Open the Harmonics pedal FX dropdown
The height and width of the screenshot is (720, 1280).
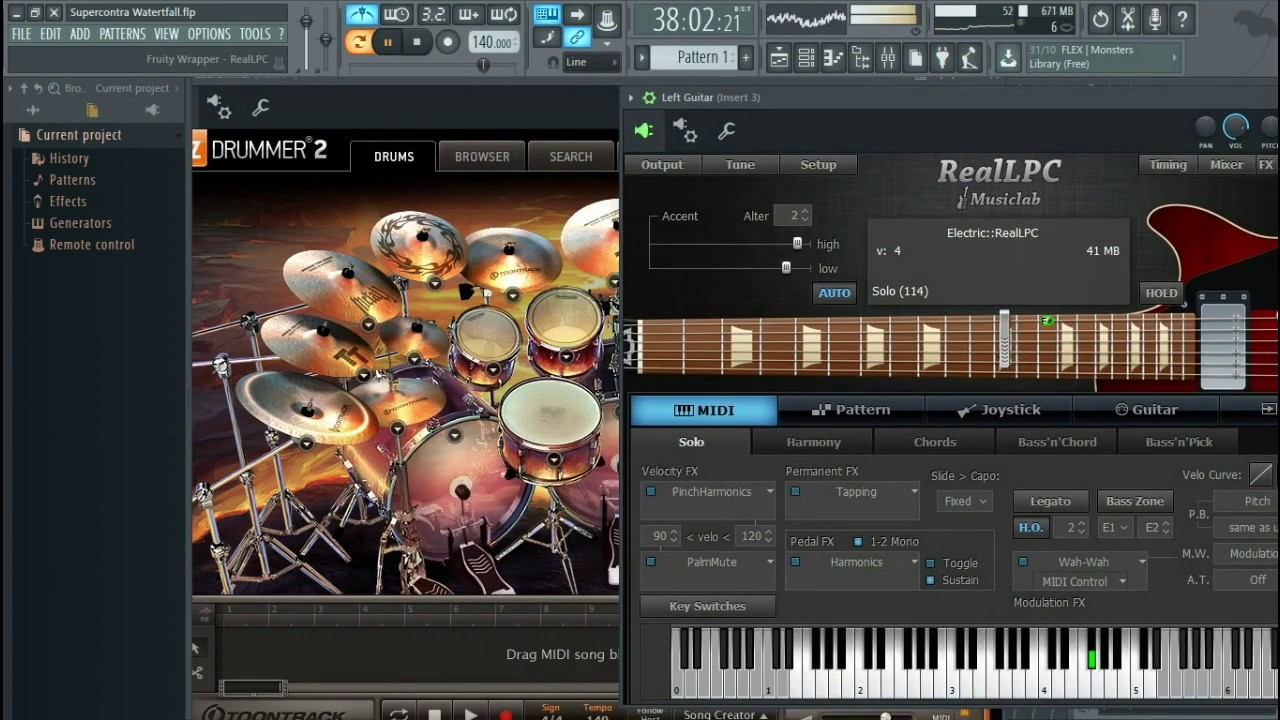point(914,562)
